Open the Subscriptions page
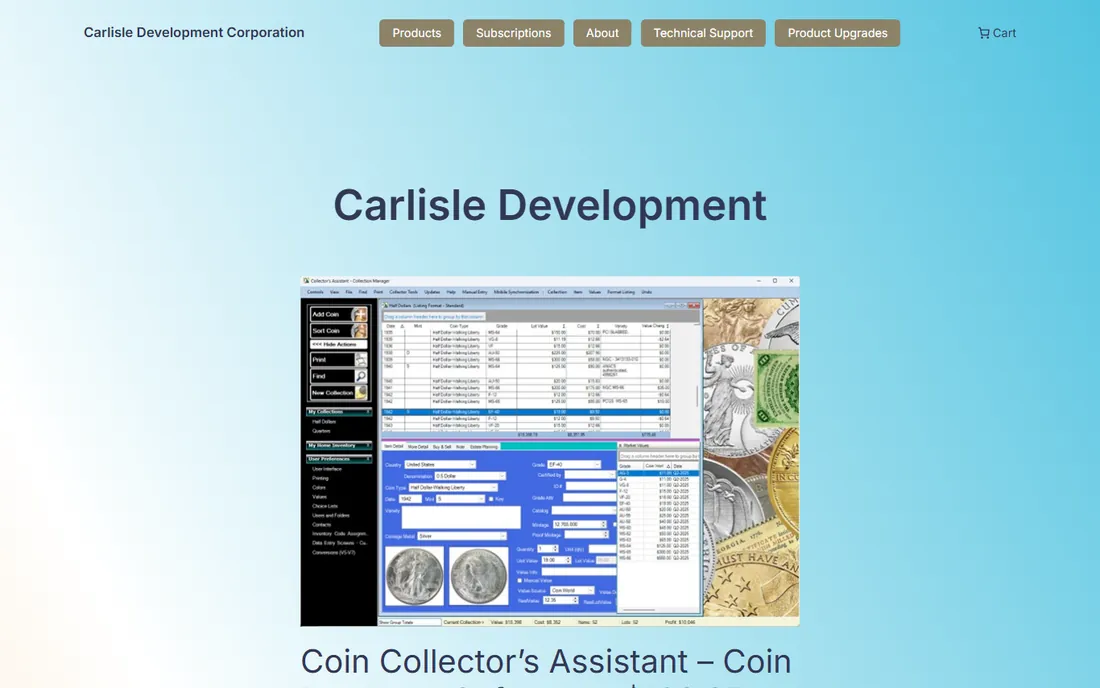The width and height of the screenshot is (1100, 688). pyautogui.click(x=513, y=33)
